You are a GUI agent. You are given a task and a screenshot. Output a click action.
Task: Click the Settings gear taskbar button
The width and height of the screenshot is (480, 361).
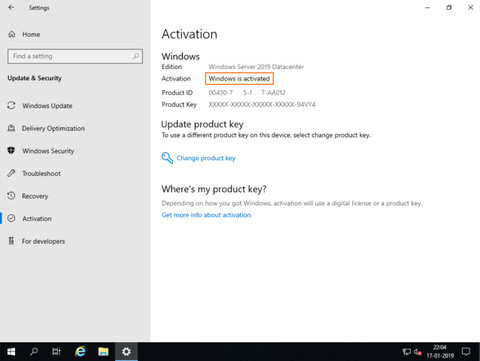pos(126,352)
